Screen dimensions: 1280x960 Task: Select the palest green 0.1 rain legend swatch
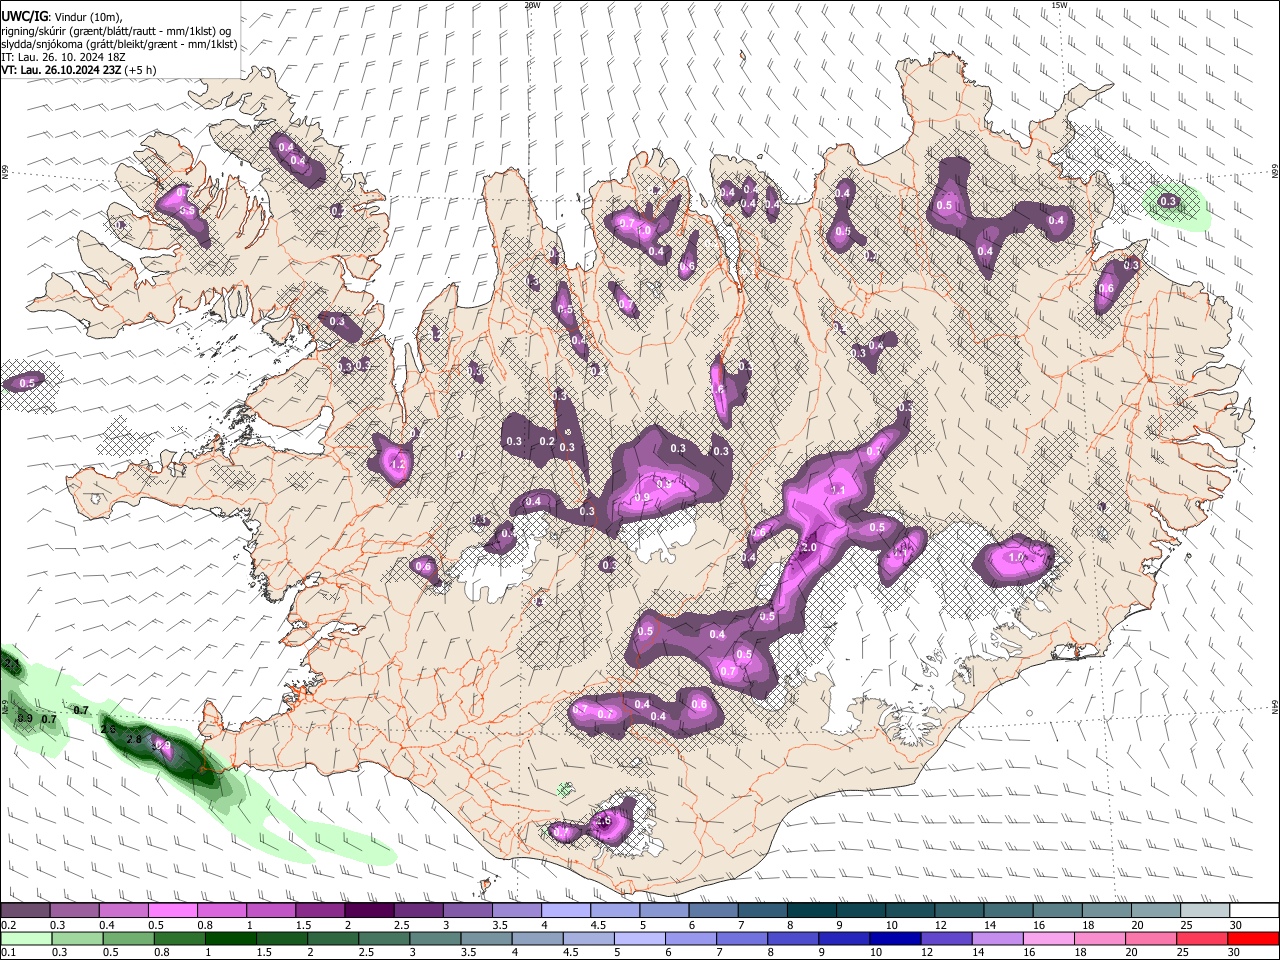pos(25,938)
